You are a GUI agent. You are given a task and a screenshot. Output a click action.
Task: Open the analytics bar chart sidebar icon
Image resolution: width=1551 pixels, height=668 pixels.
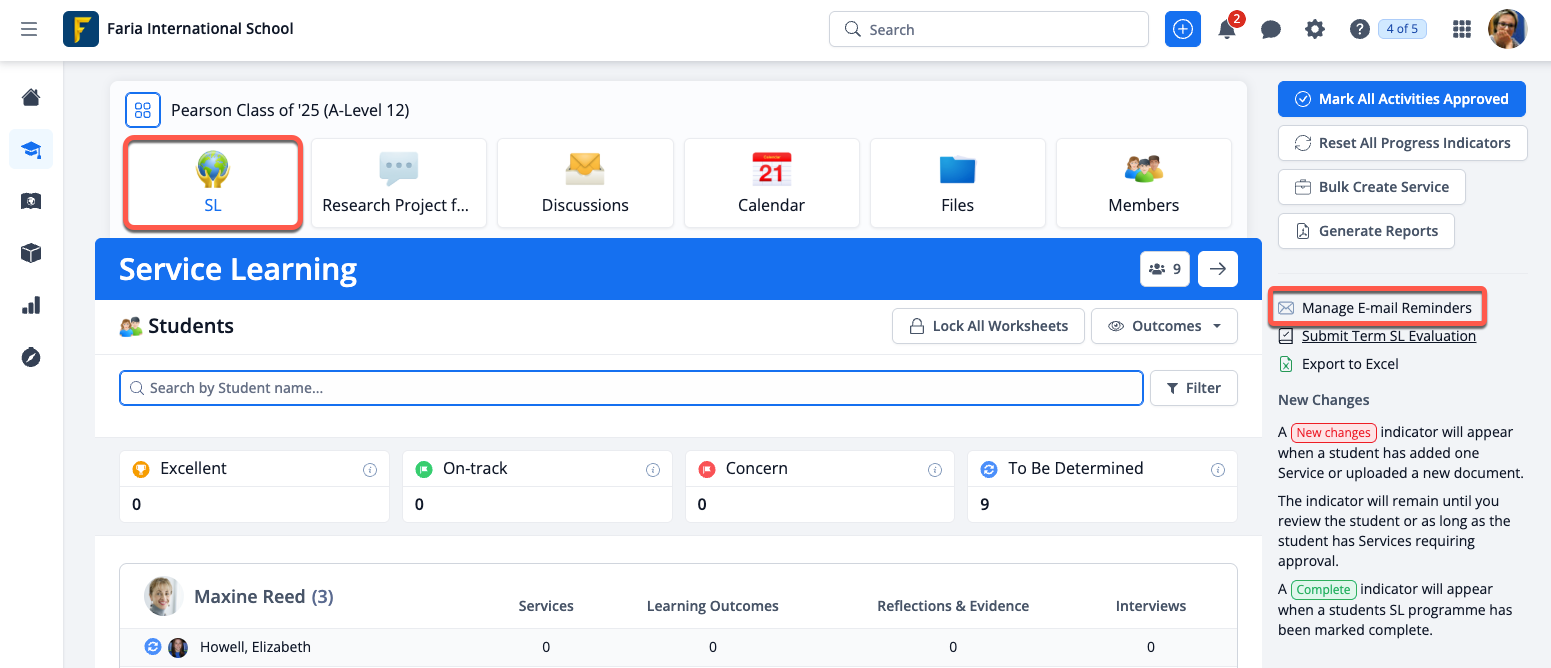point(31,305)
